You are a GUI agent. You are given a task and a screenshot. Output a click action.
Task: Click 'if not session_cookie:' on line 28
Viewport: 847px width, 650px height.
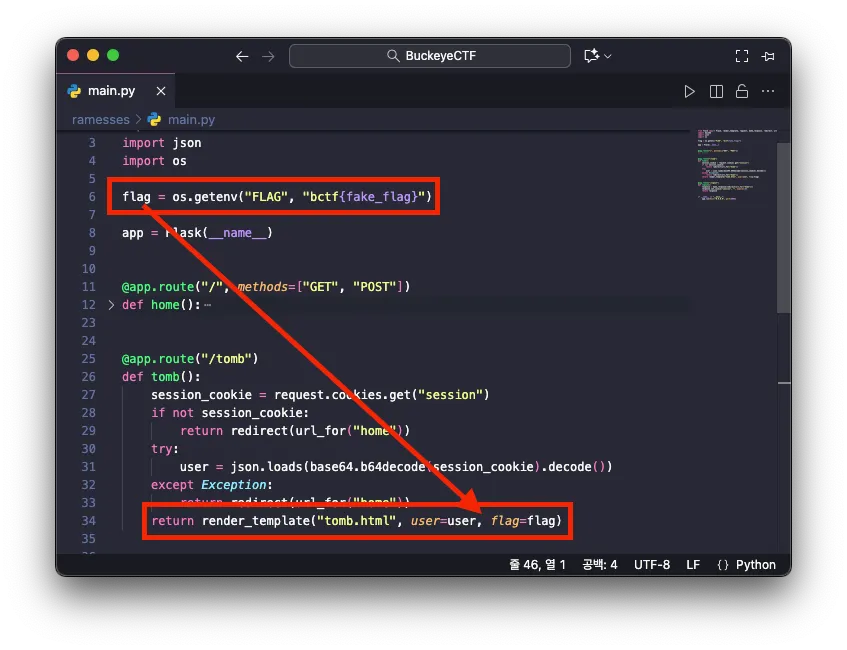pyautogui.click(x=230, y=413)
